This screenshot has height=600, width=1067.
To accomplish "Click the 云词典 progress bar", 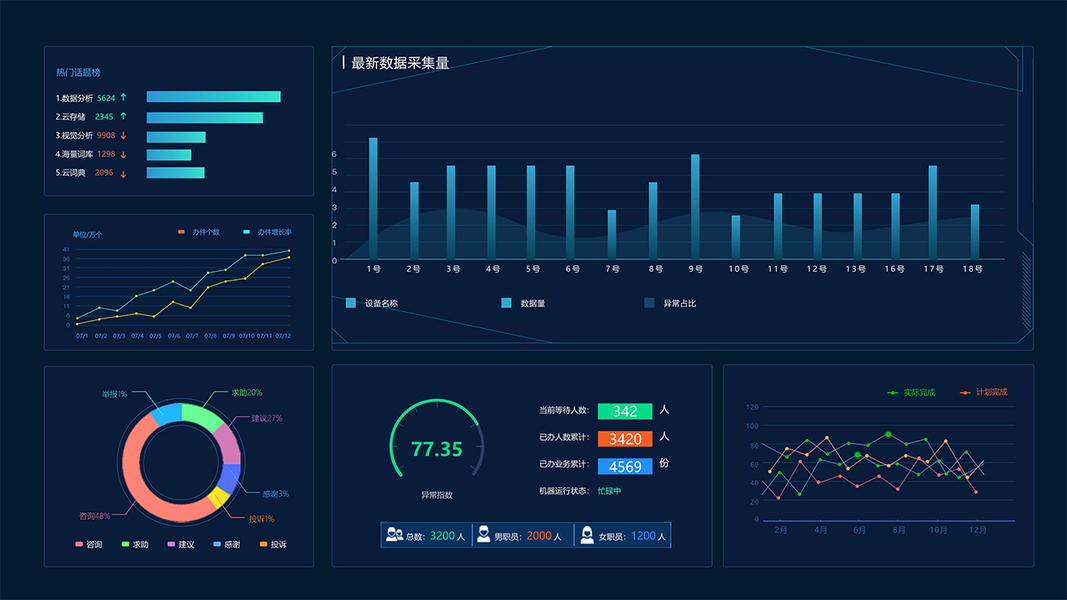I will coord(176,173).
